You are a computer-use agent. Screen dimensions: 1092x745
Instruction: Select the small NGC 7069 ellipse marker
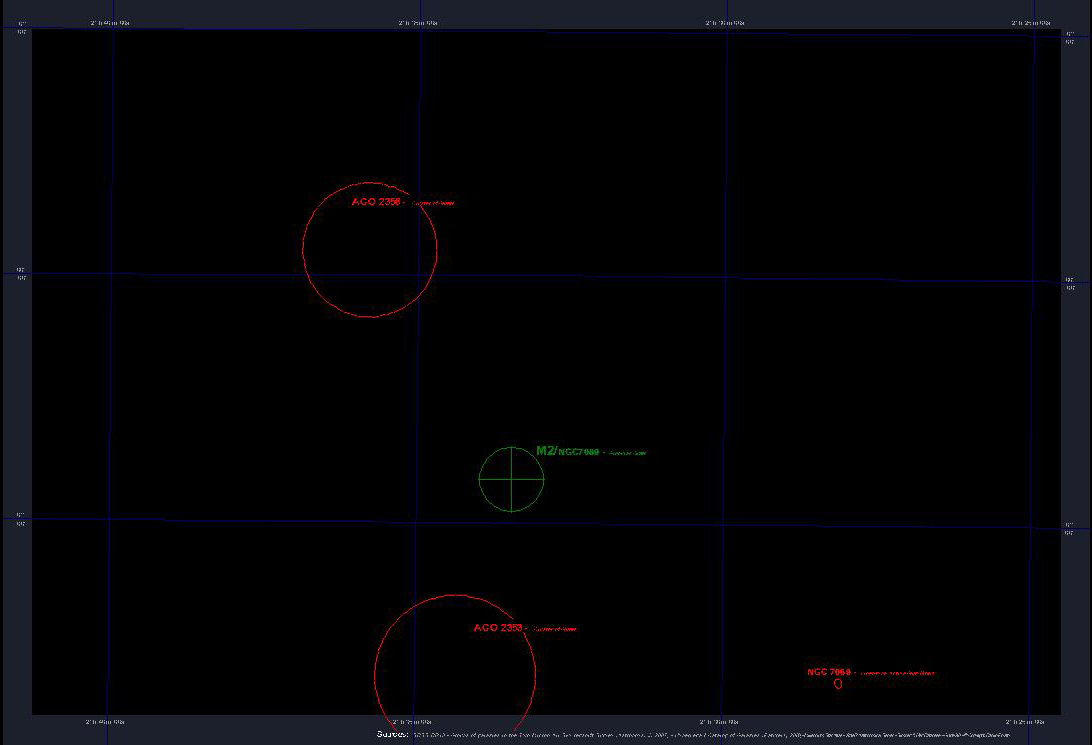tap(838, 685)
